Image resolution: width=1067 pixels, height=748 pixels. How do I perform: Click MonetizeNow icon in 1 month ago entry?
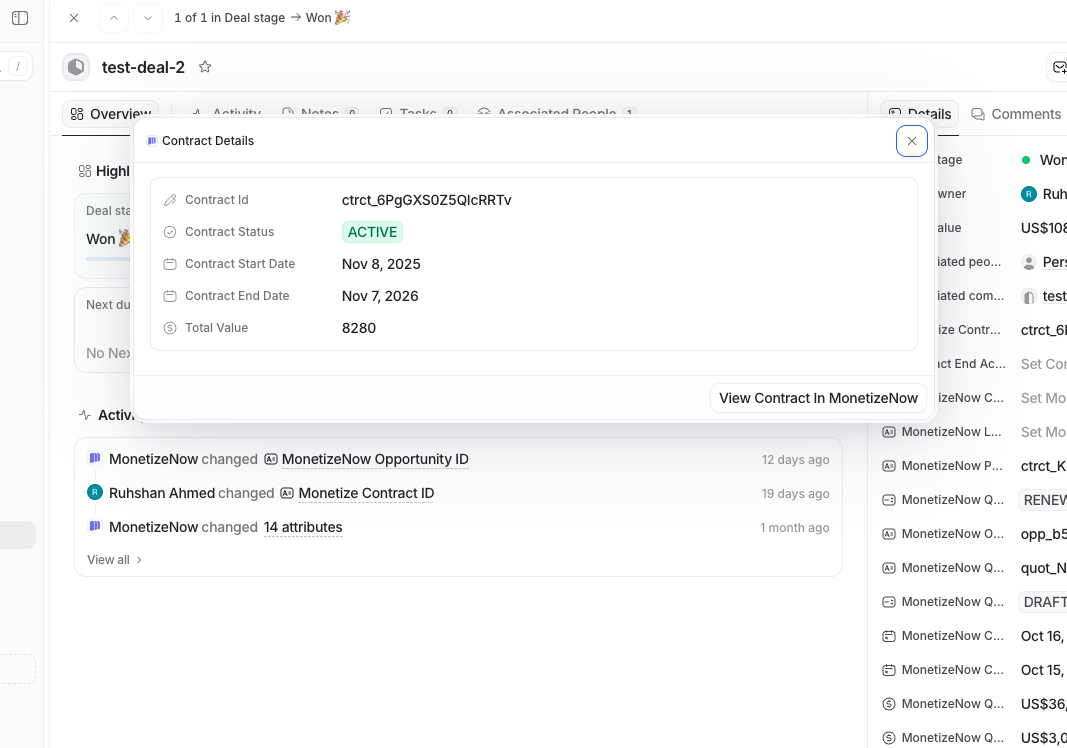[x=95, y=526]
